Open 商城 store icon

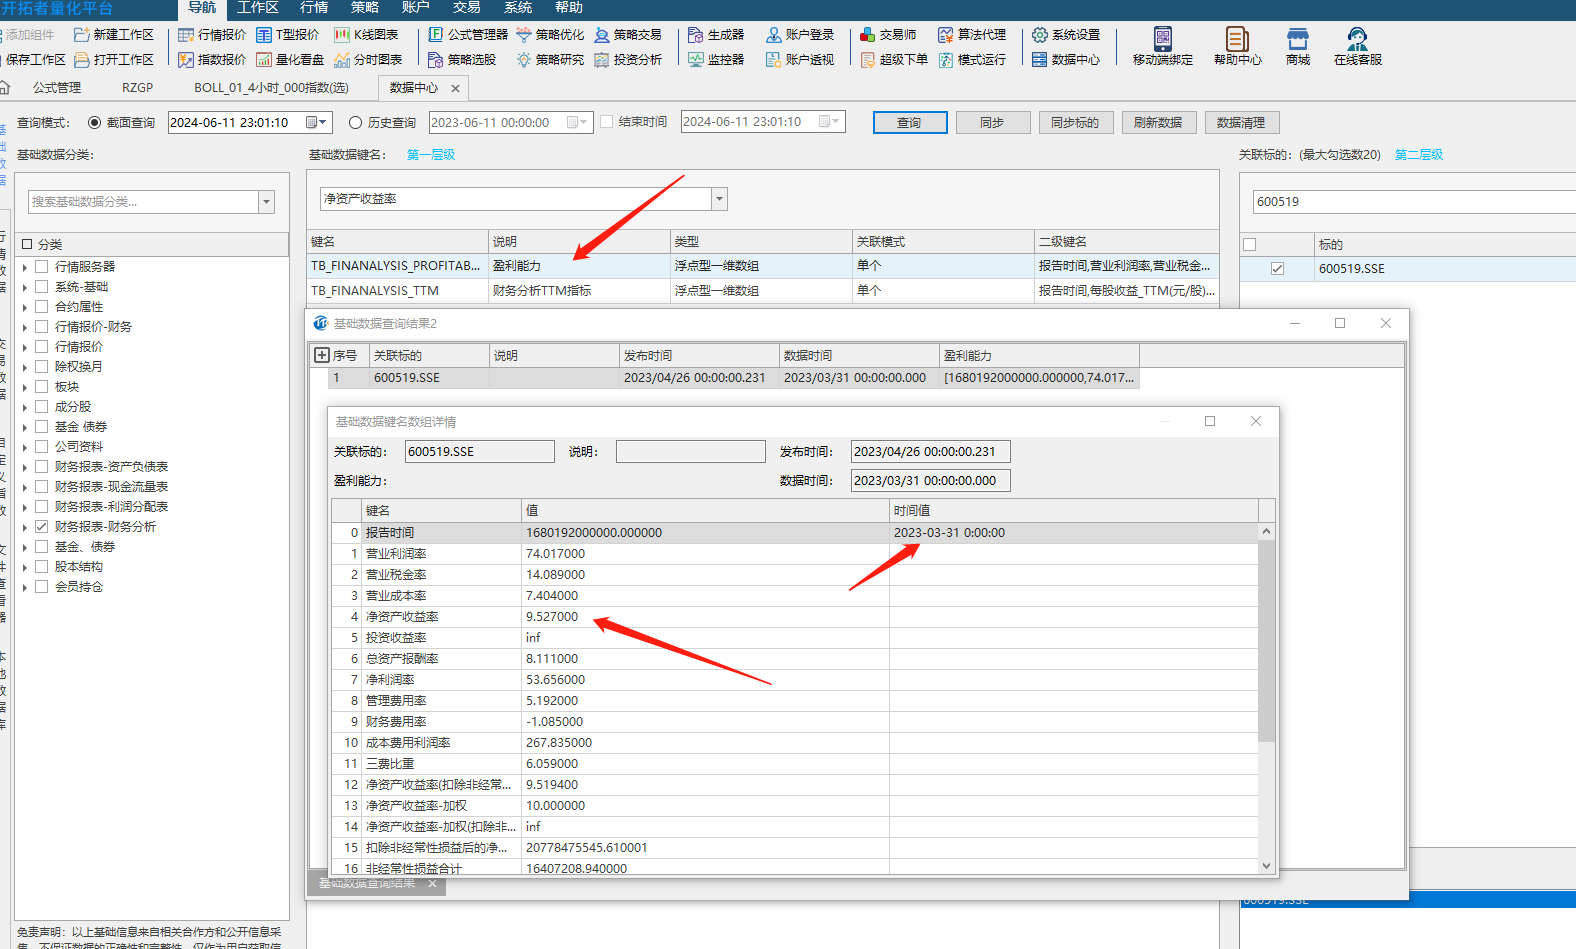click(1298, 46)
